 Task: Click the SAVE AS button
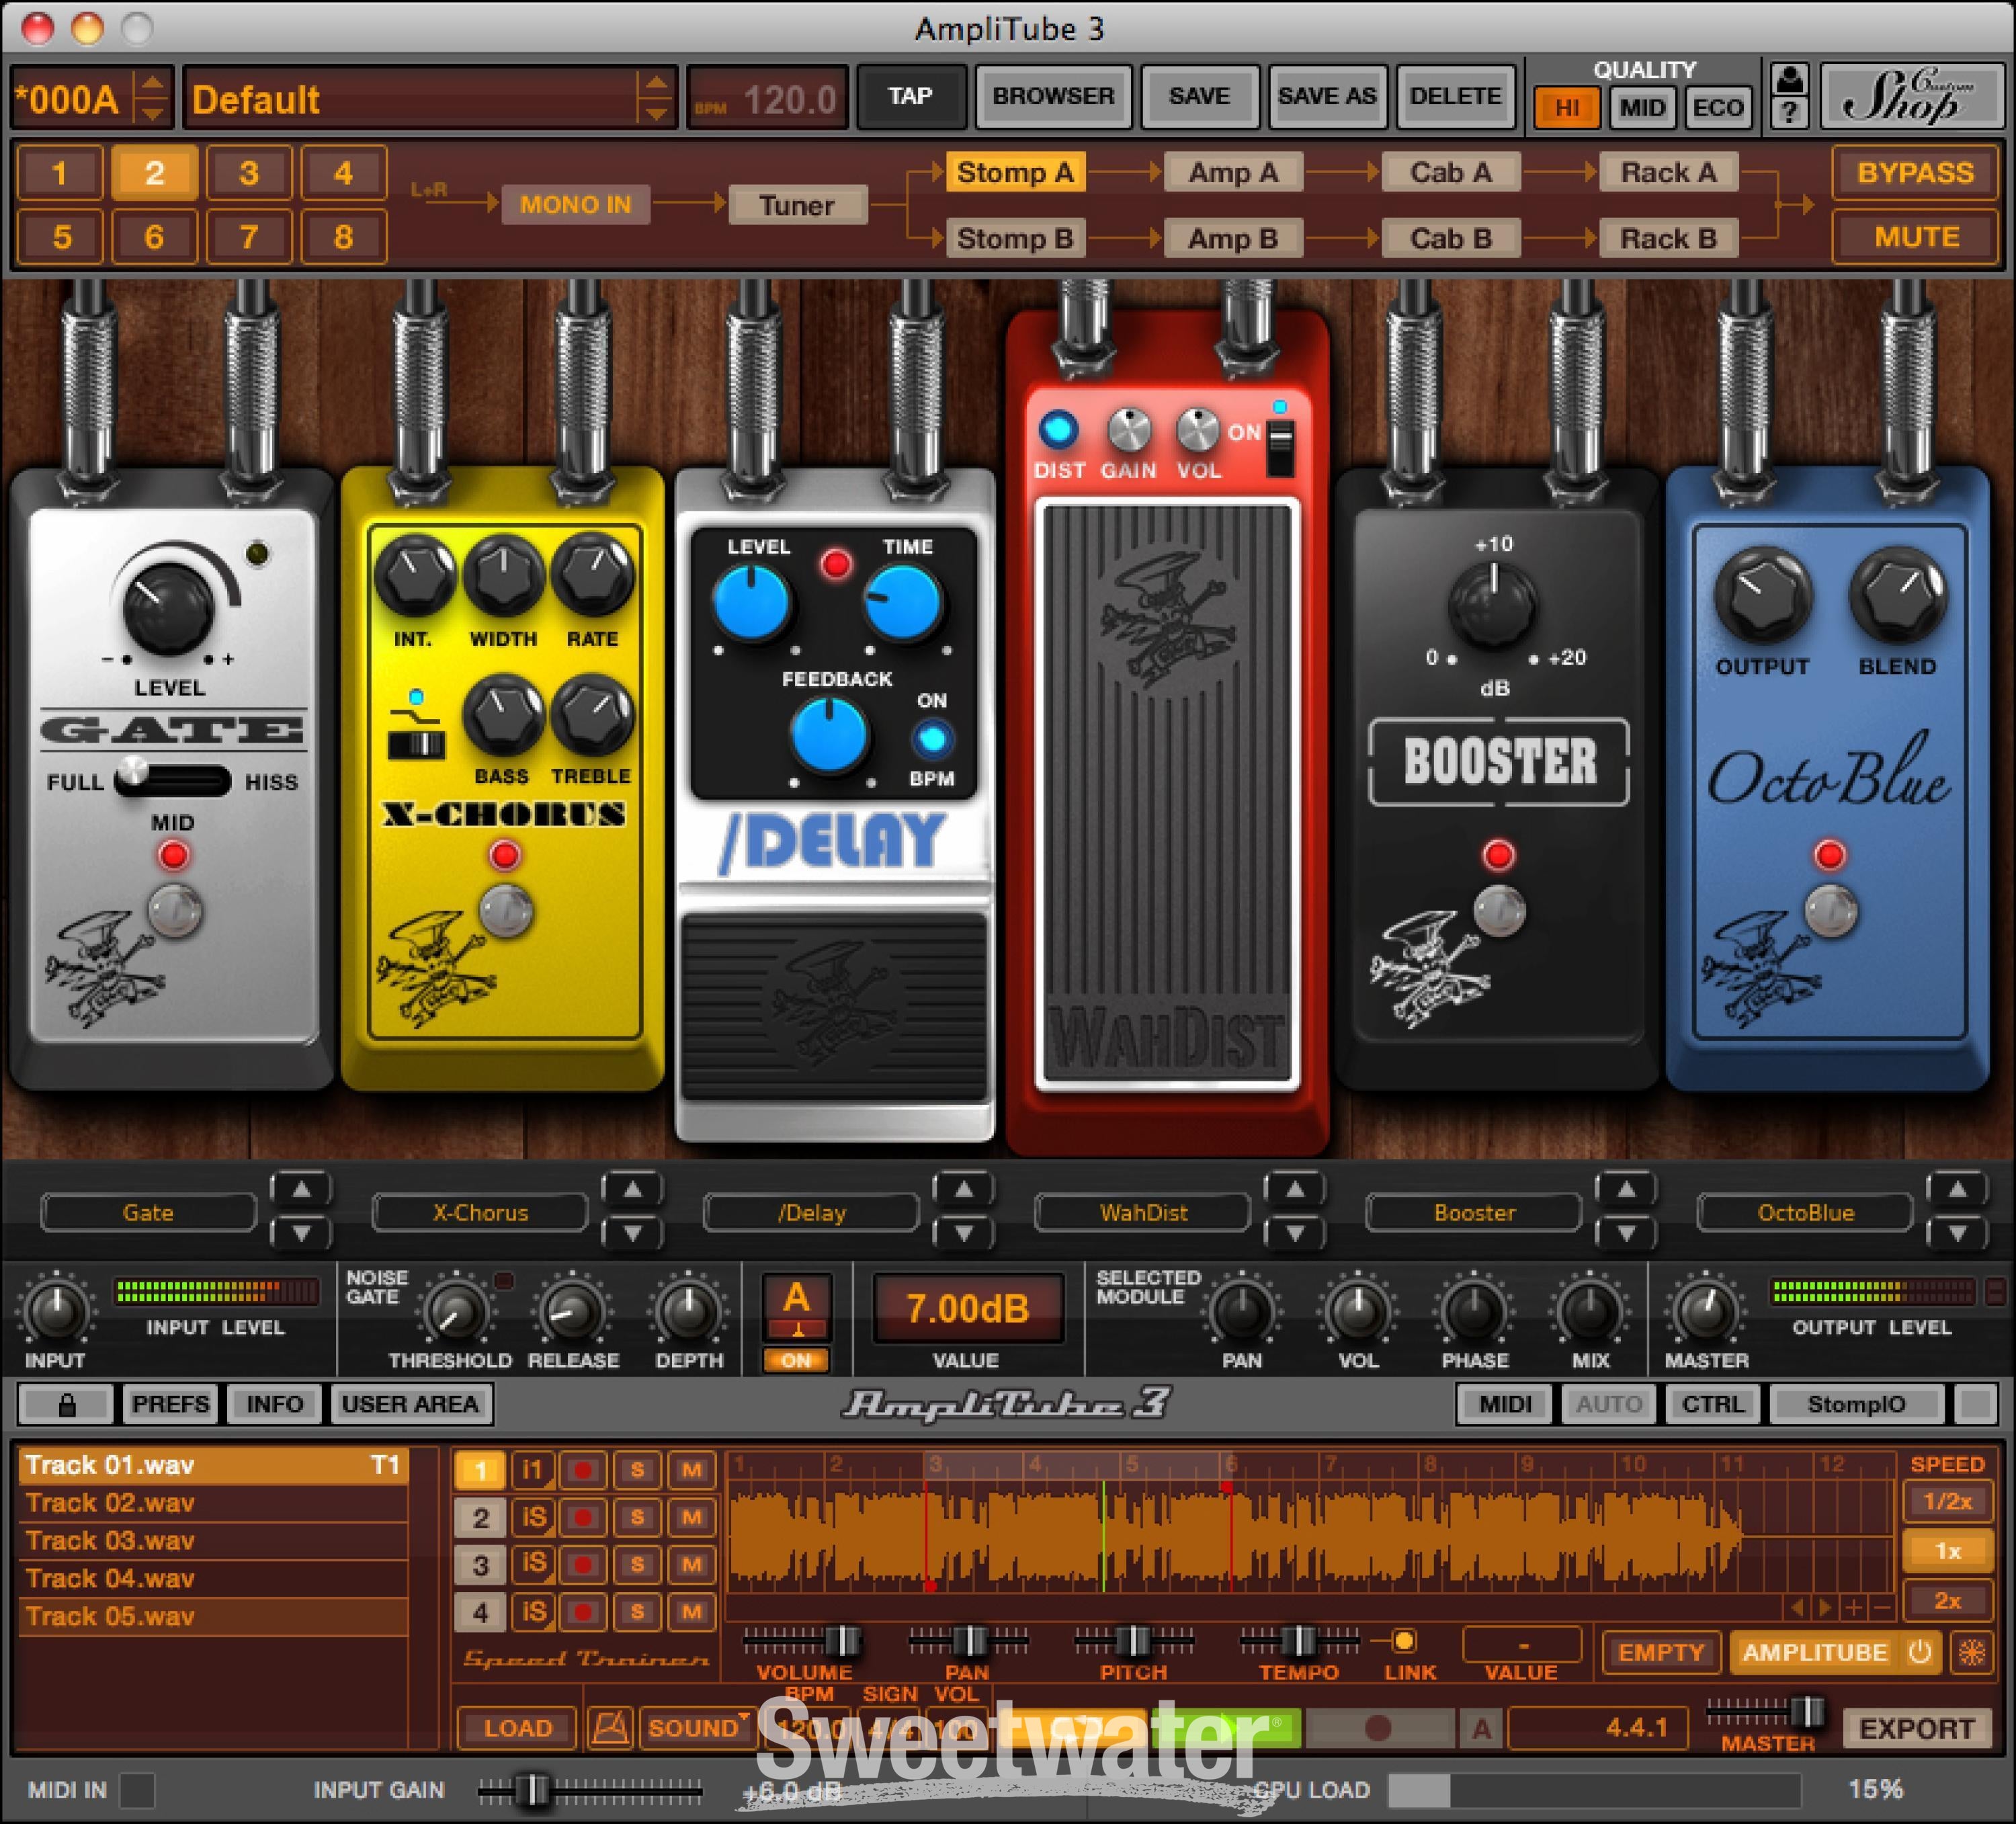tap(1327, 96)
